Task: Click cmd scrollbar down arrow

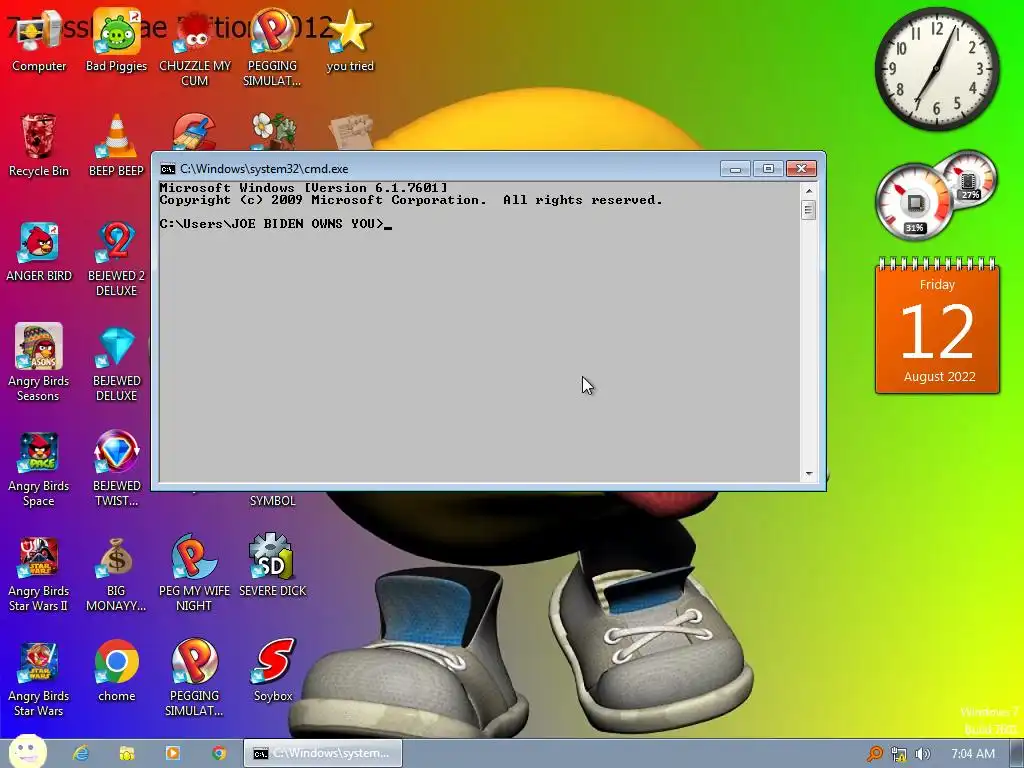Action: click(x=808, y=473)
